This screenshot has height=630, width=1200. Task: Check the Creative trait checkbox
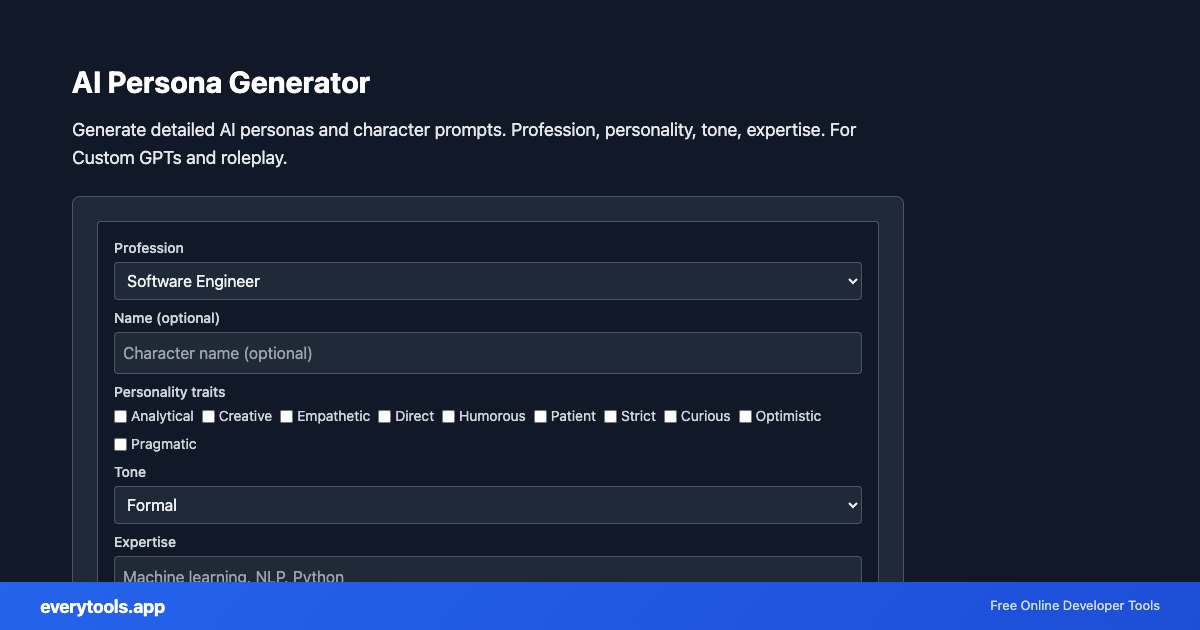[208, 416]
